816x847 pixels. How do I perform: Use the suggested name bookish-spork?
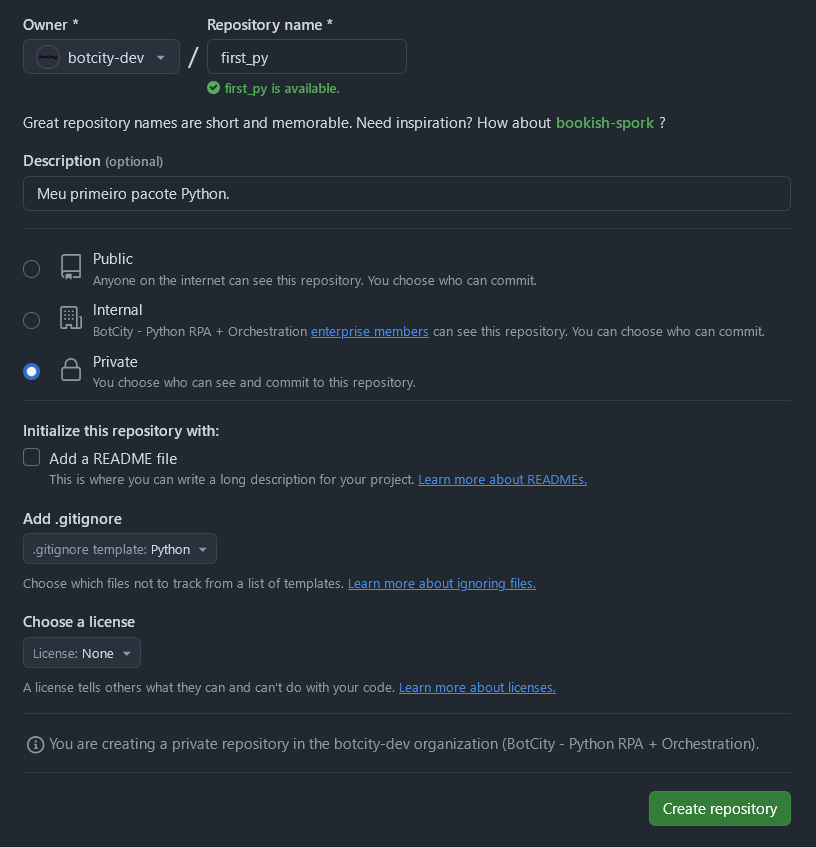point(605,123)
